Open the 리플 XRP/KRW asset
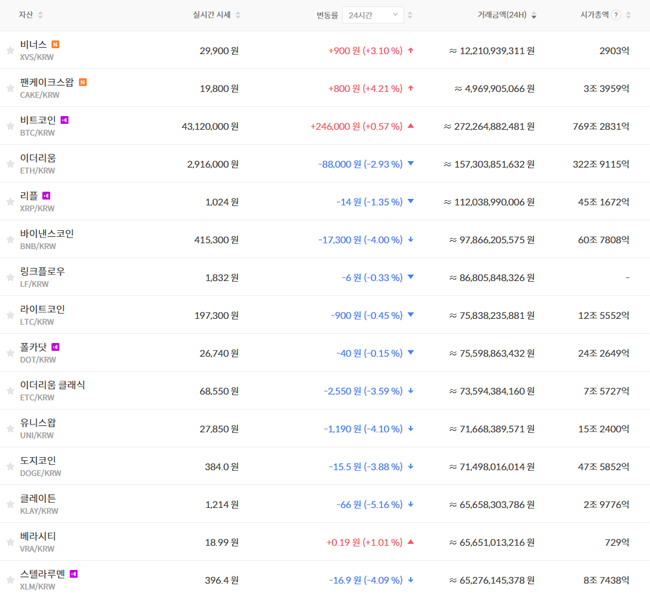 pyautogui.click(x=37, y=201)
